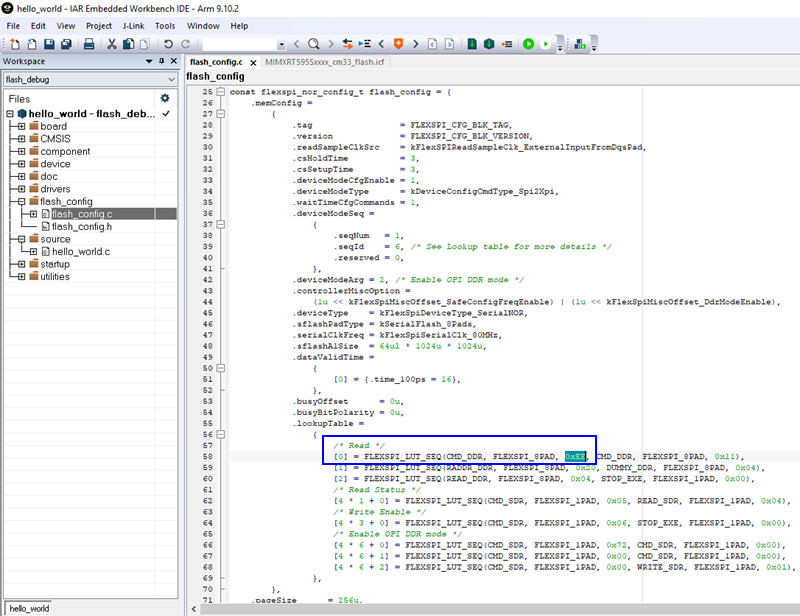Open the File menu
Screen dimensions: 800x616
[x=13, y=26]
